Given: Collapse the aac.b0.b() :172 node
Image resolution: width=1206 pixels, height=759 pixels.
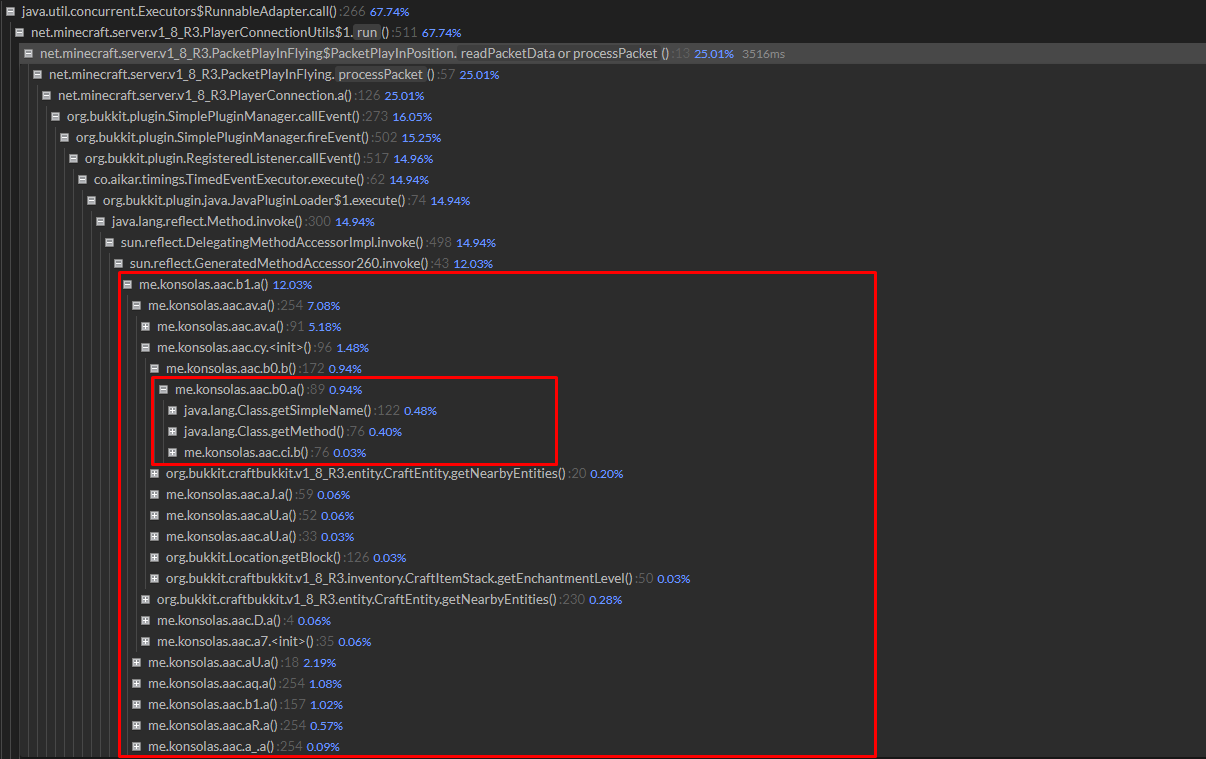Looking at the screenshot, I should (x=155, y=368).
